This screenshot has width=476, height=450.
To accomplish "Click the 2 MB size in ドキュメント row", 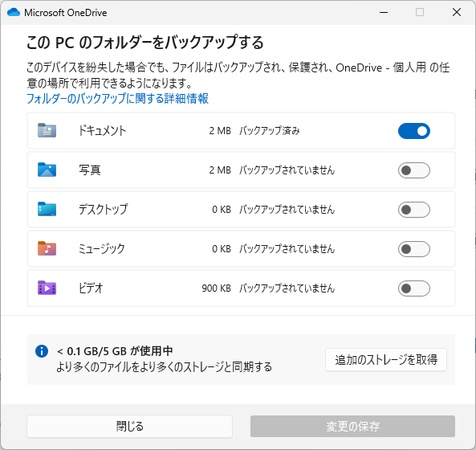I will (220, 131).
